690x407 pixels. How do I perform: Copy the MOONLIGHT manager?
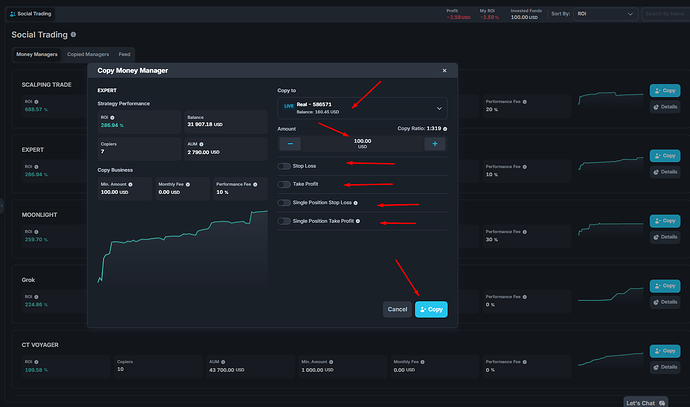[665, 221]
